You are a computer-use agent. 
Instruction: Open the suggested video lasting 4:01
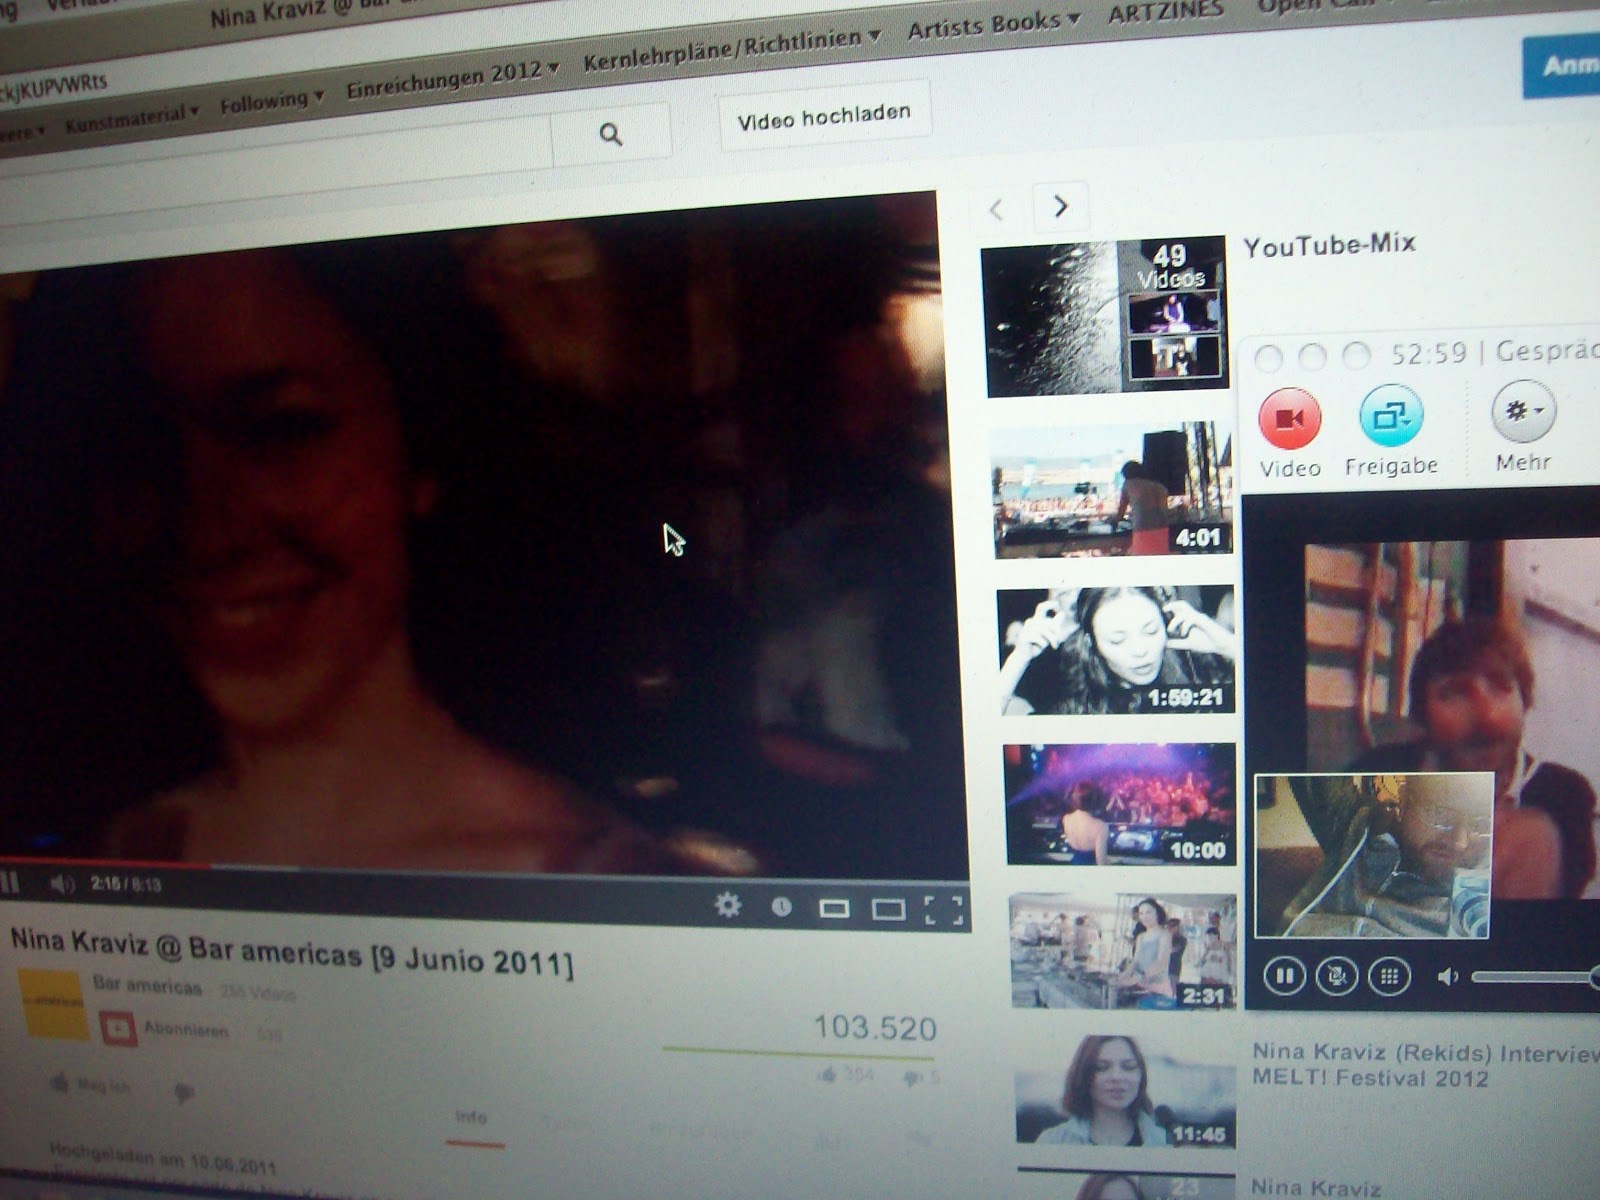point(1113,490)
